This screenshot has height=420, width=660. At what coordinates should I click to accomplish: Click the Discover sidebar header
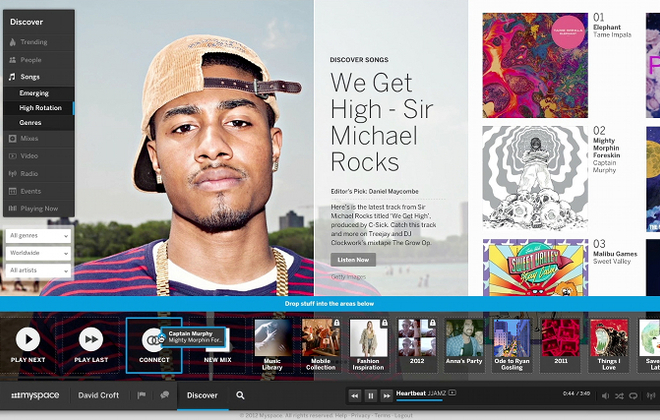click(27, 22)
